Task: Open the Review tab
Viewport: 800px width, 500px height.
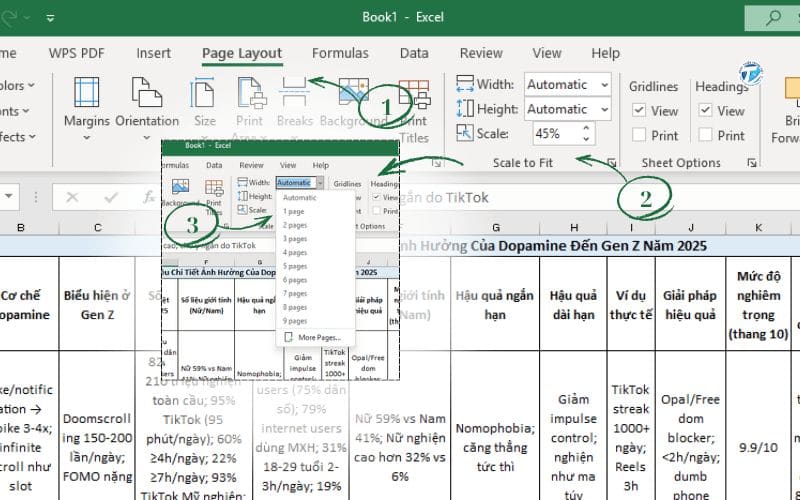Action: coord(481,53)
